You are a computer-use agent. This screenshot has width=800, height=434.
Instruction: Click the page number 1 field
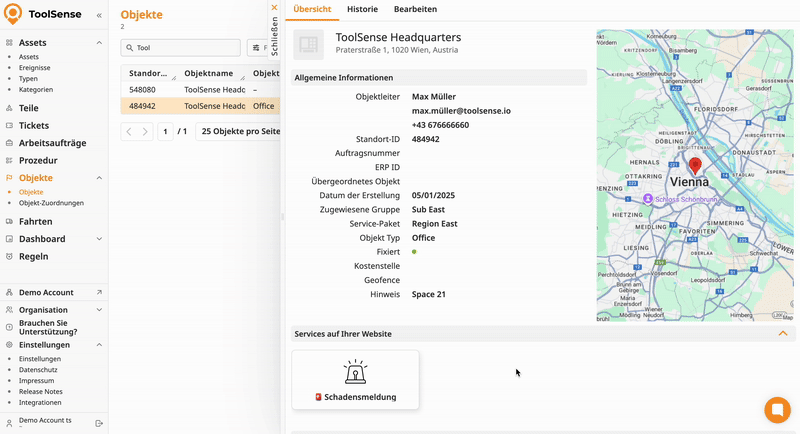tap(165, 132)
